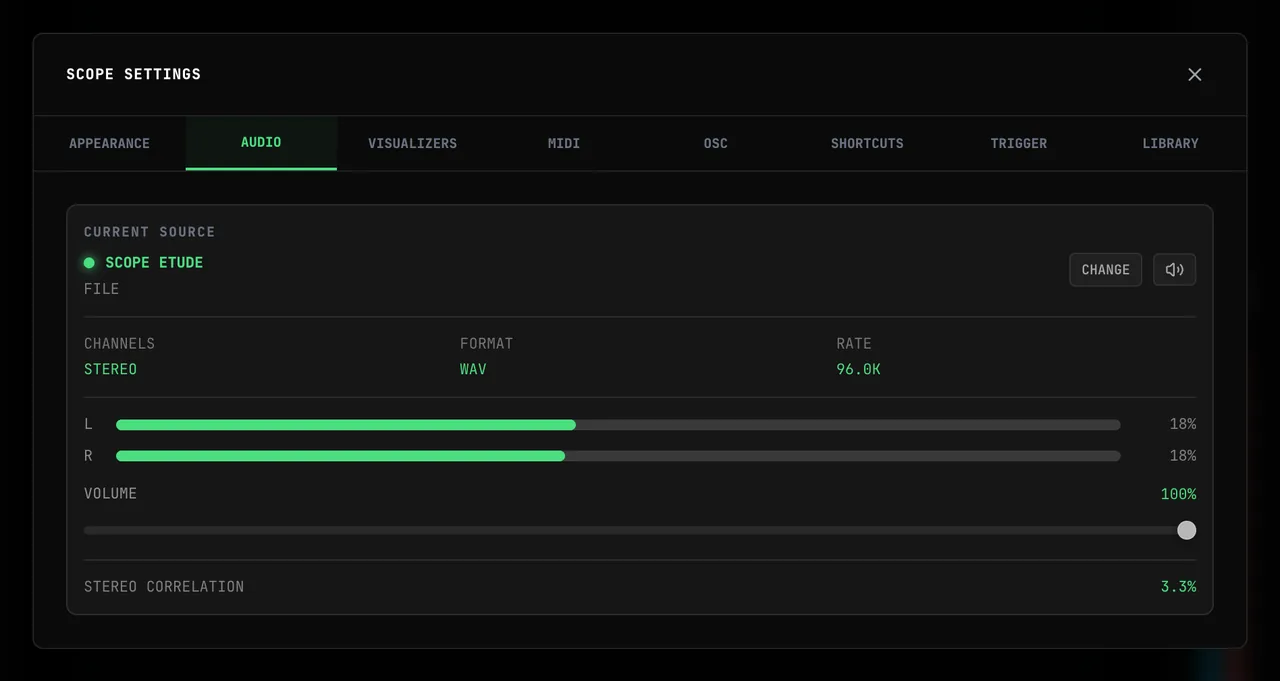
Task: Go to the Library tab
Action: [1170, 143]
